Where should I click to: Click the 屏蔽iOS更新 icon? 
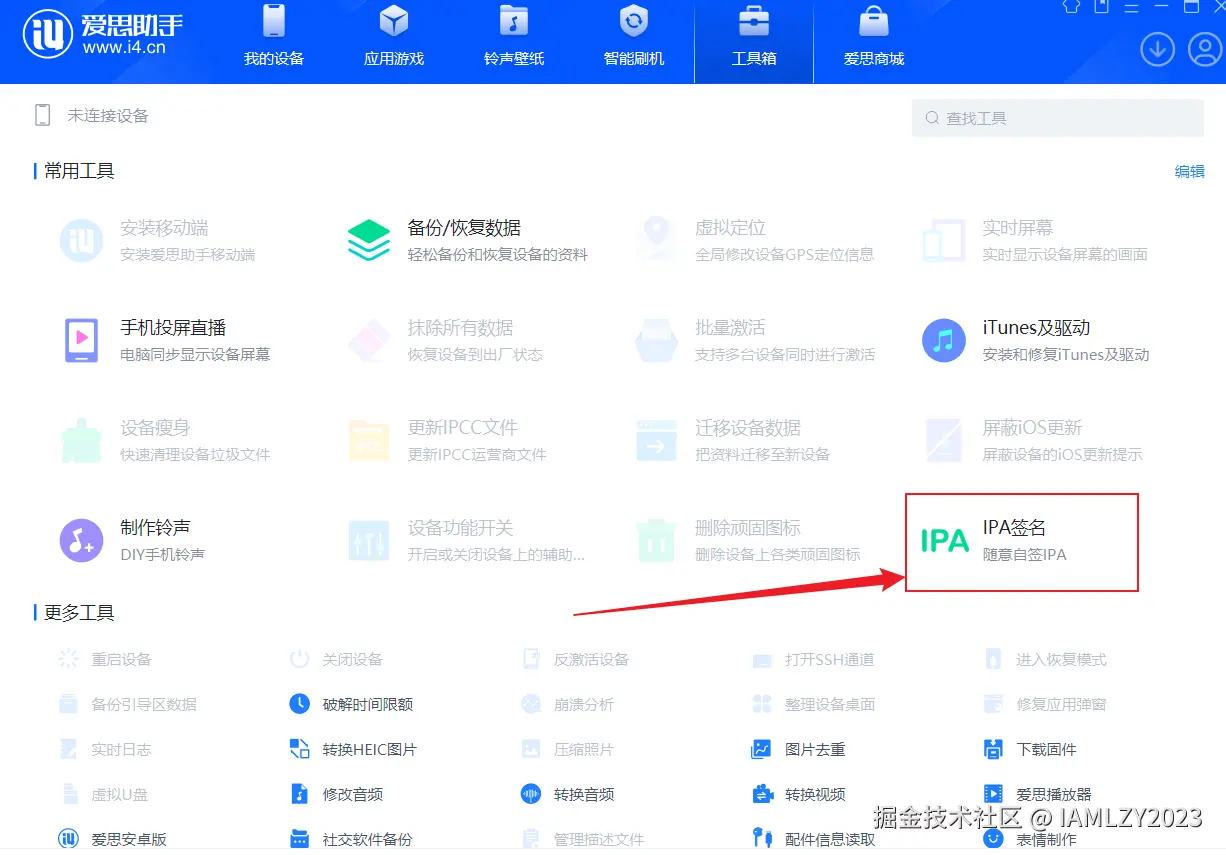tap(943, 440)
